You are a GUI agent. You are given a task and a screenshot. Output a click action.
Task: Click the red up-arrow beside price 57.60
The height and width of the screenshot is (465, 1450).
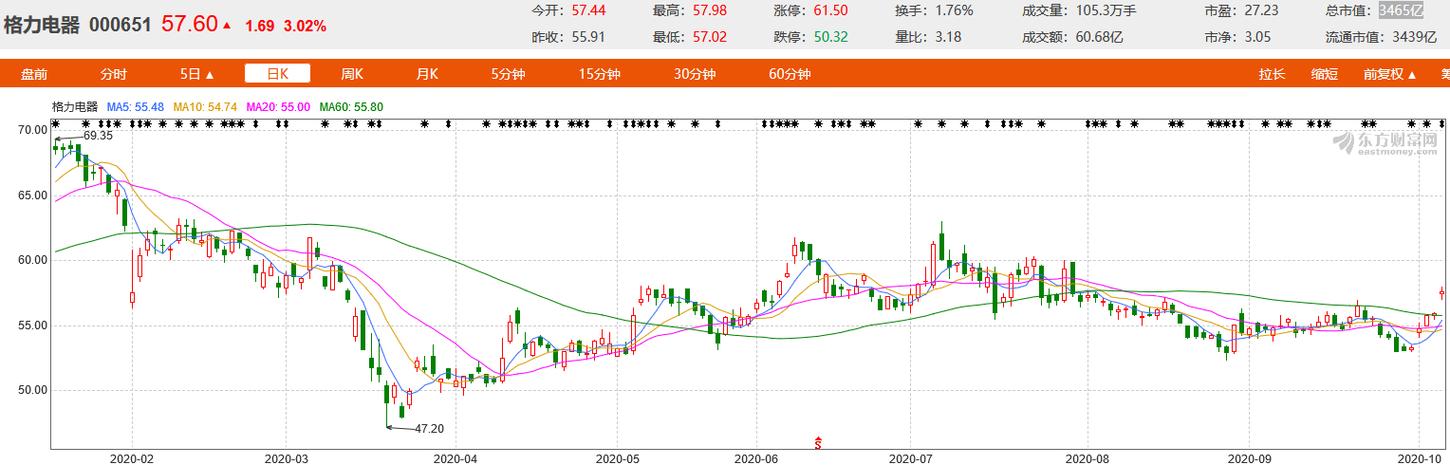tap(228, 25)
